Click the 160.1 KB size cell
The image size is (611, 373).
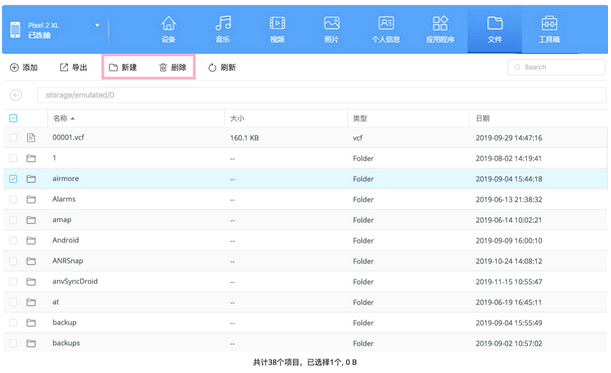pos(244,138)
